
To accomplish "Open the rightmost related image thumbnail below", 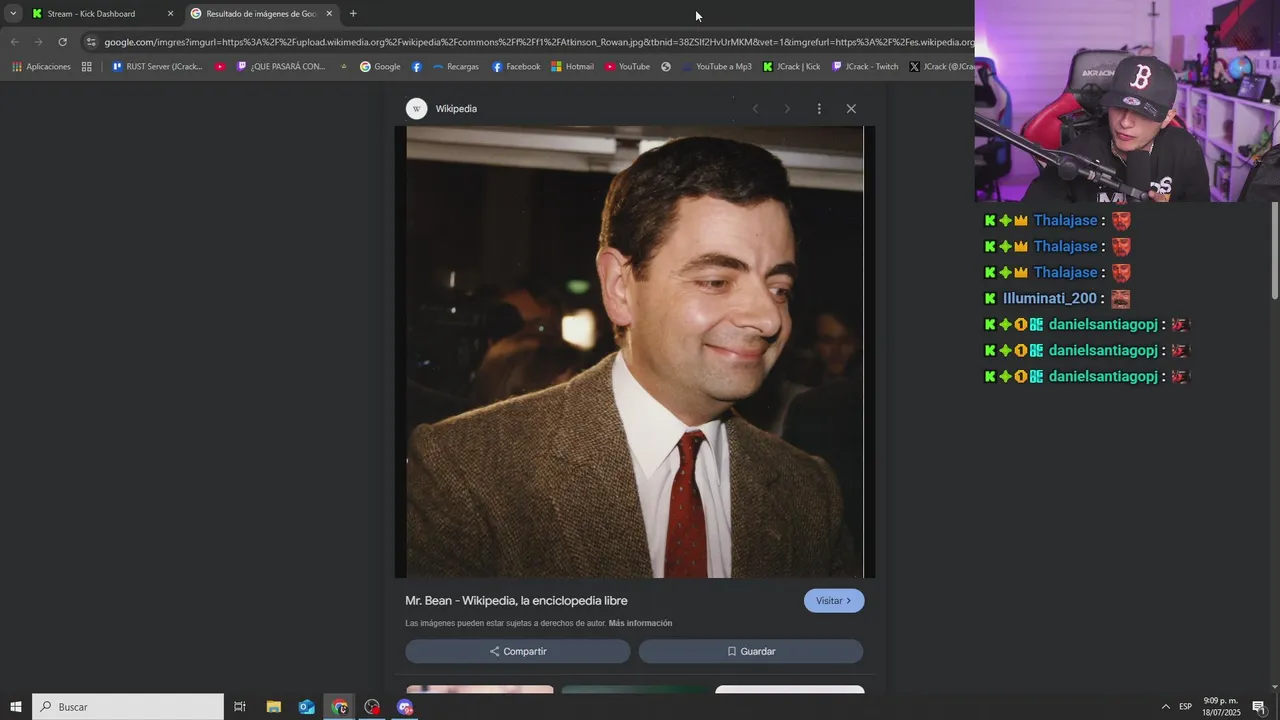I will 790,689.
